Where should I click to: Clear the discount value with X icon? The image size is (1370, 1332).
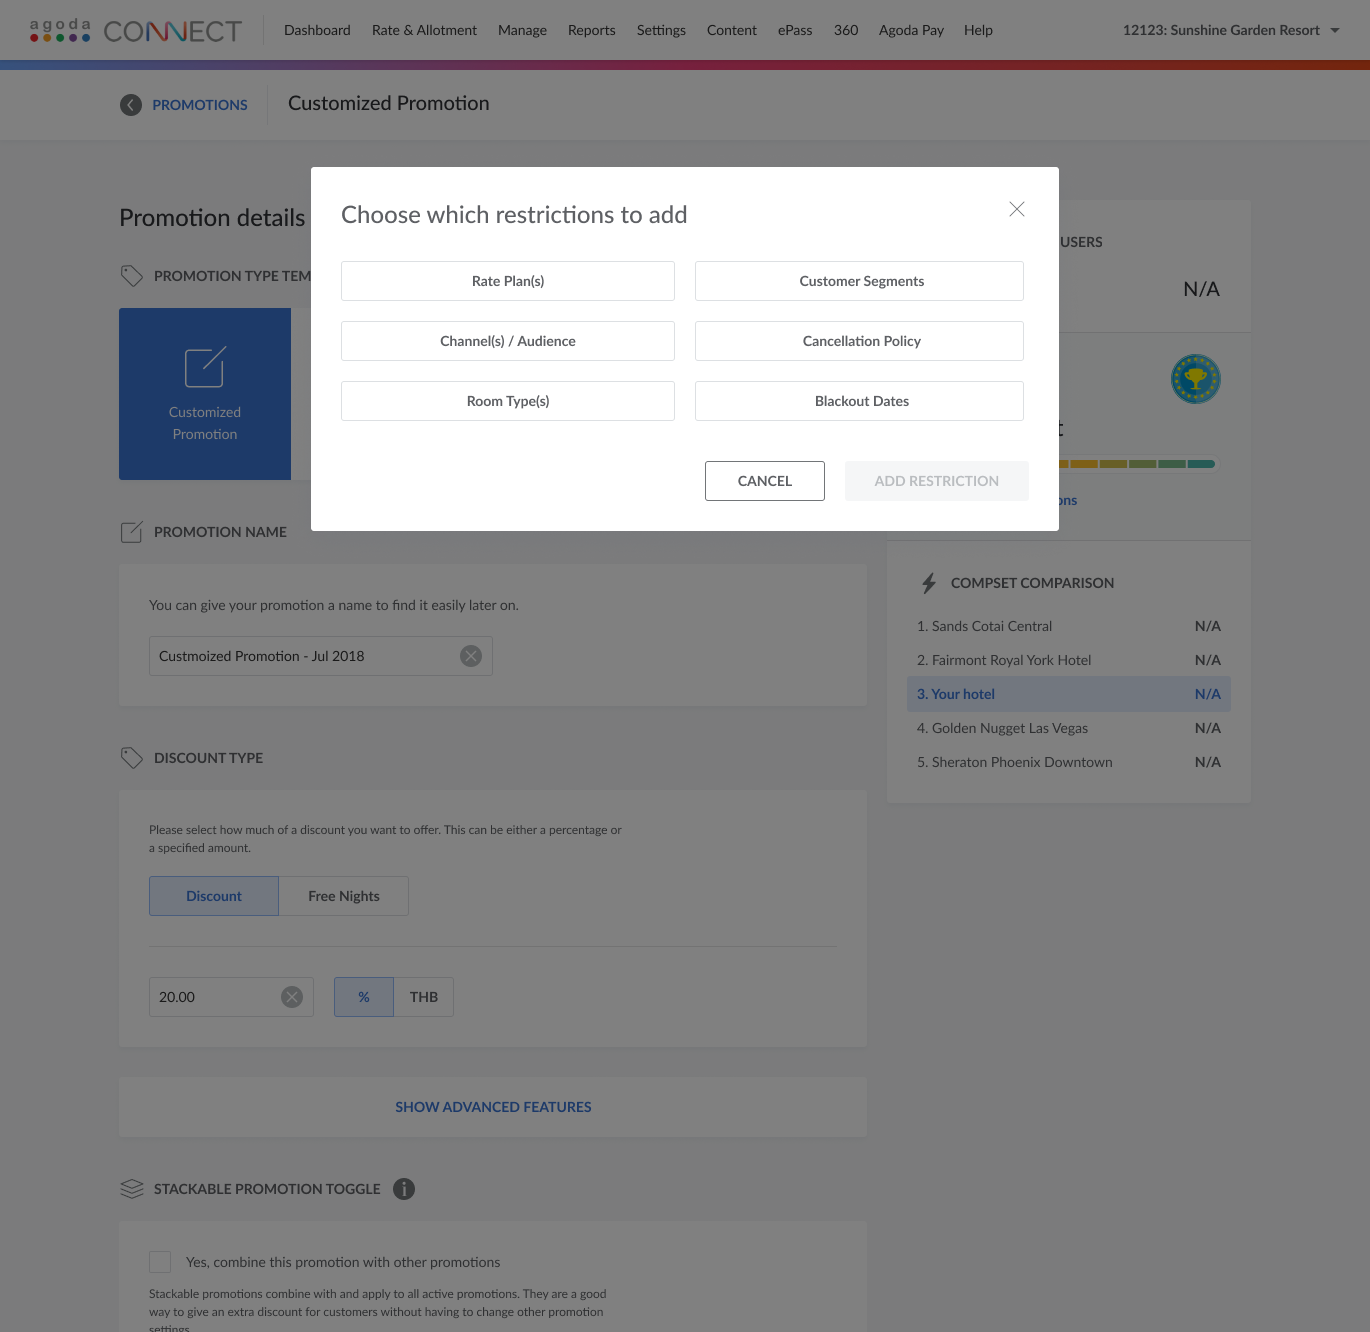292,997
